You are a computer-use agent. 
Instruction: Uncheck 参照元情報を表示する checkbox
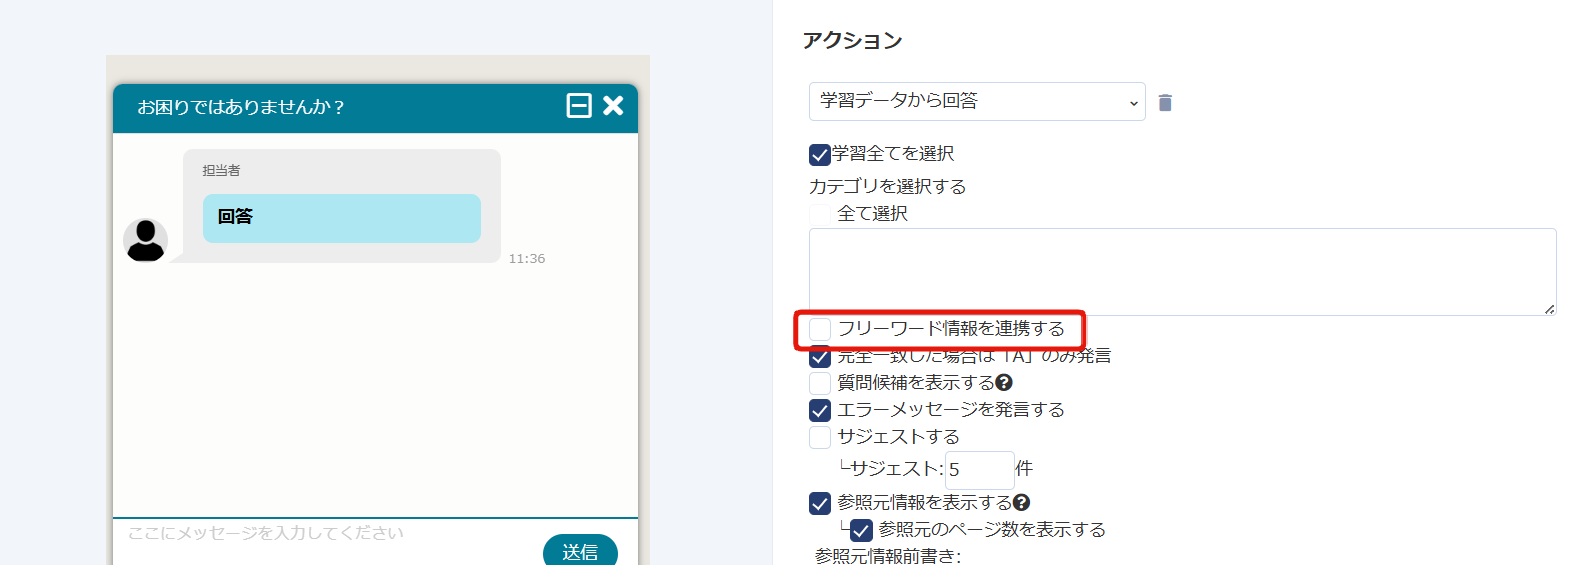820,503
